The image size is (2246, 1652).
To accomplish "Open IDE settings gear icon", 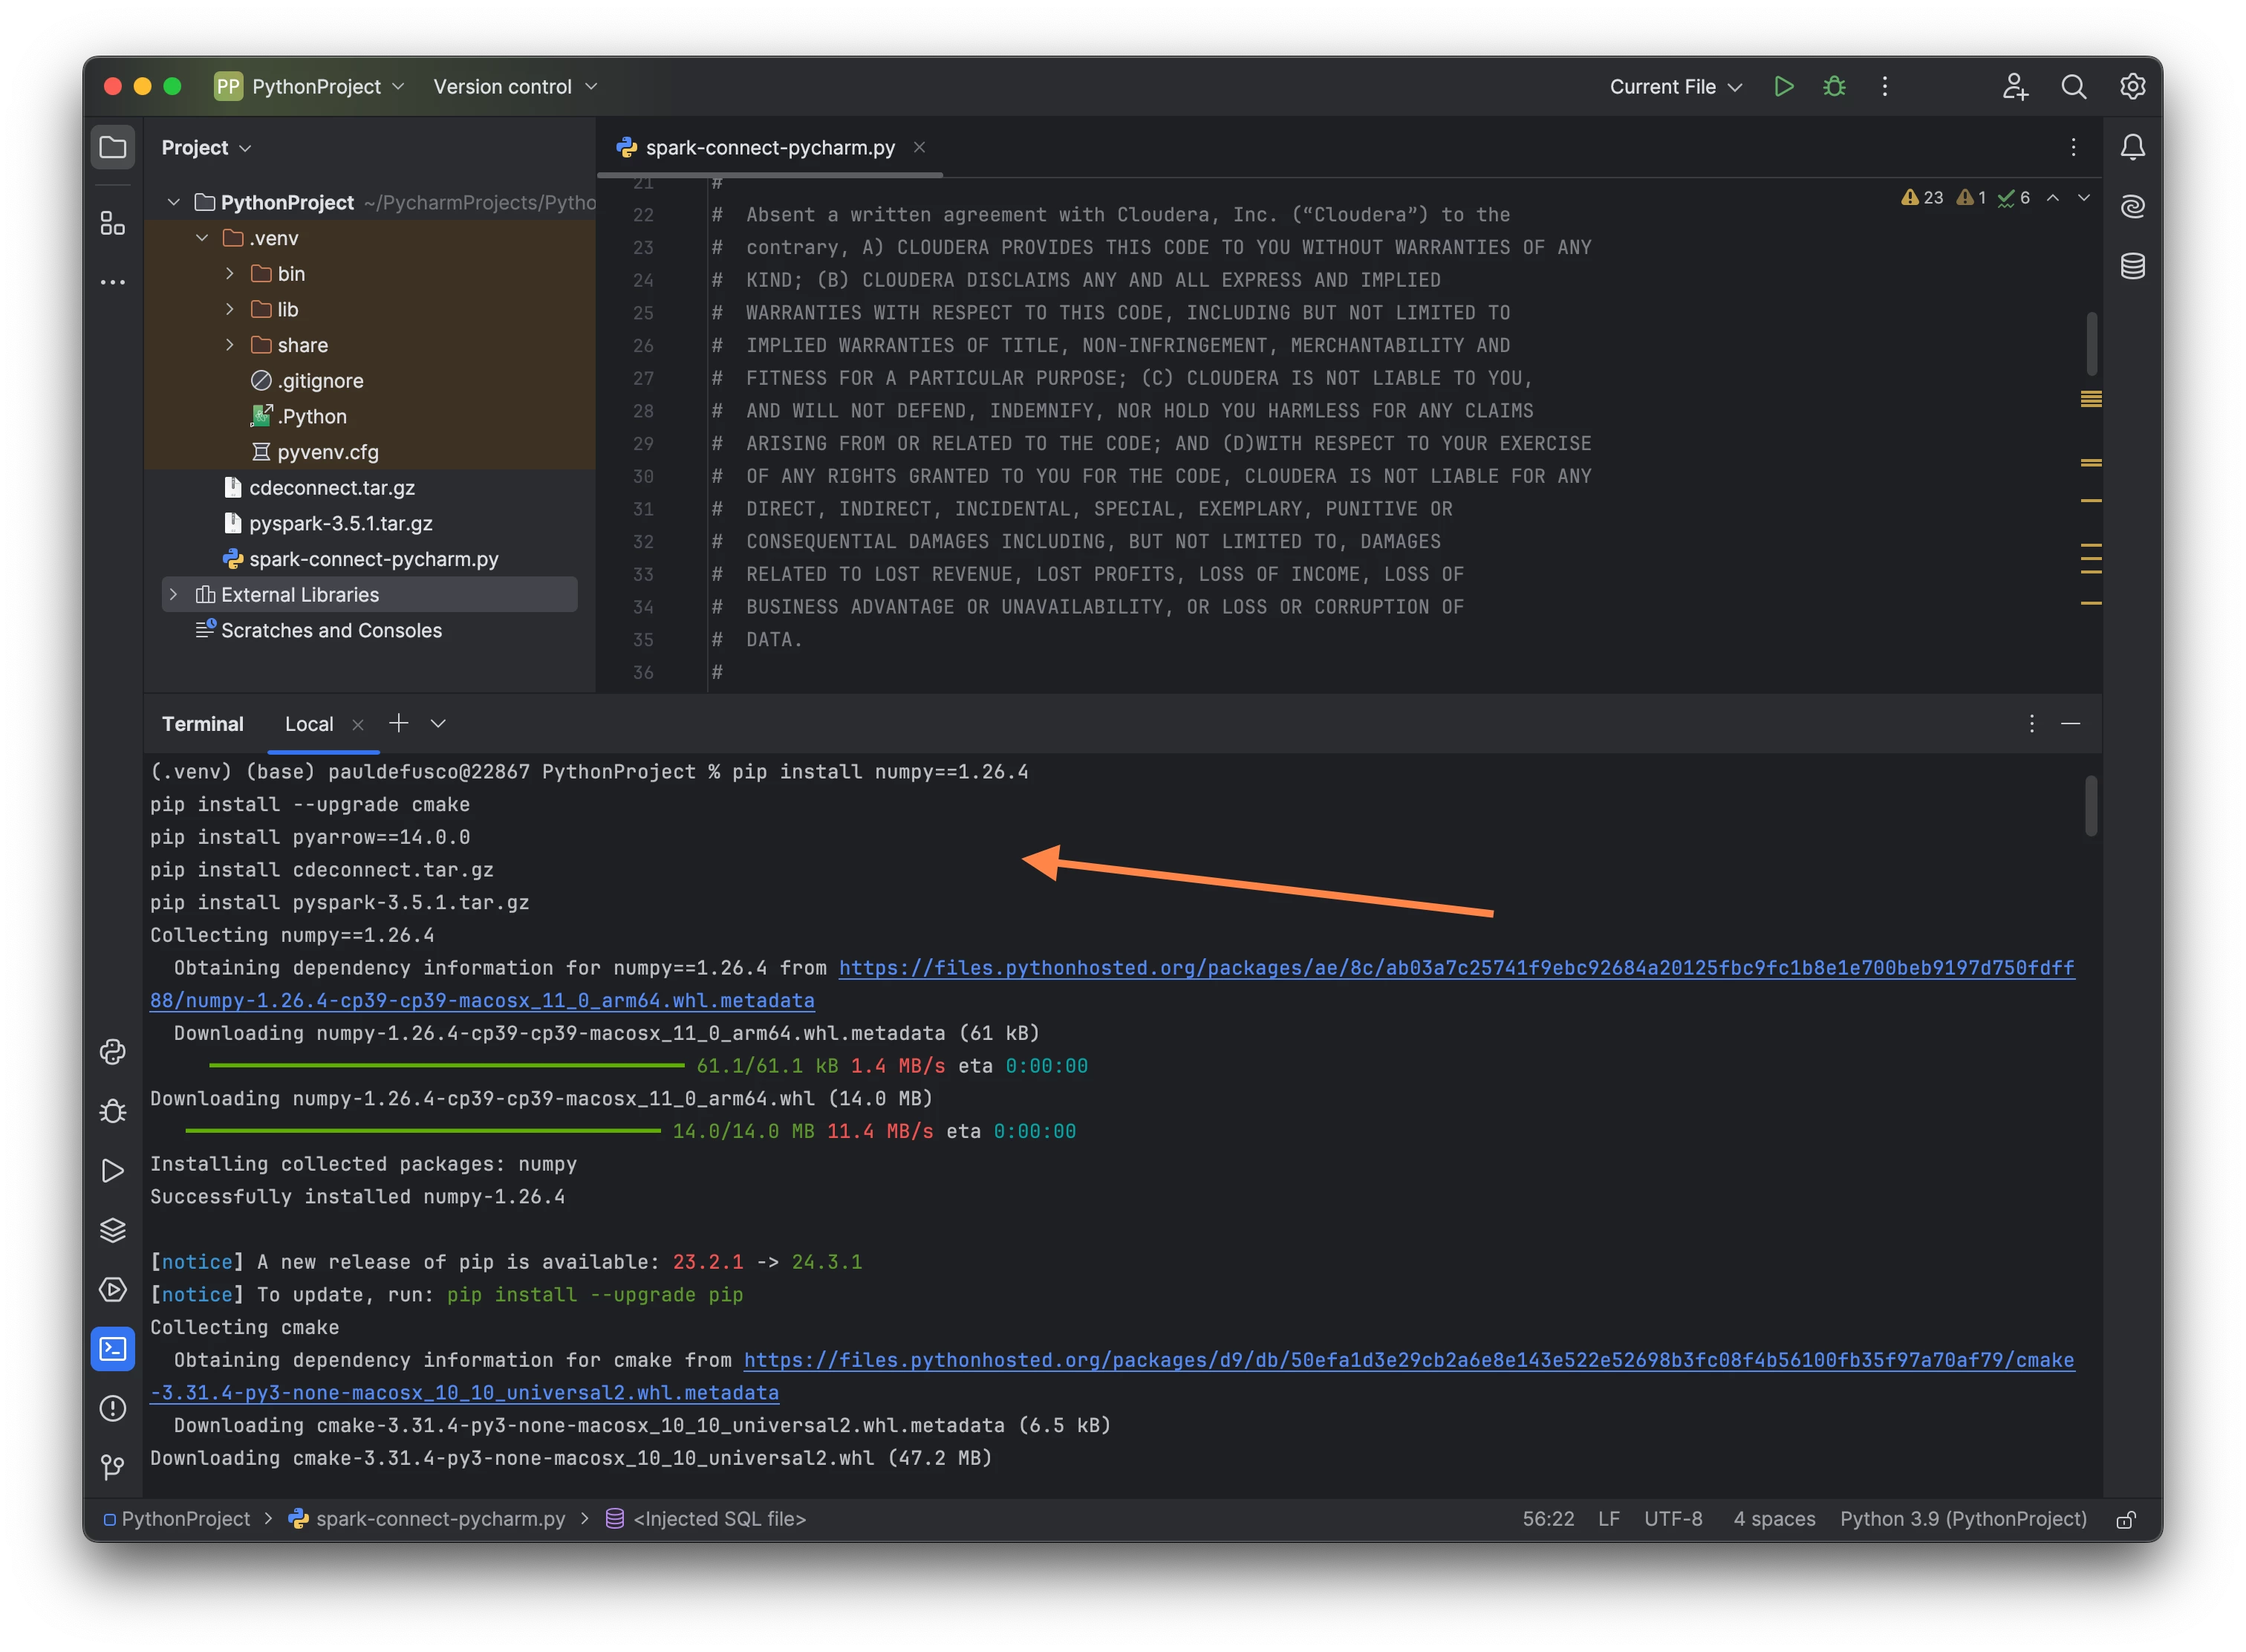I will pos(2132,87).
